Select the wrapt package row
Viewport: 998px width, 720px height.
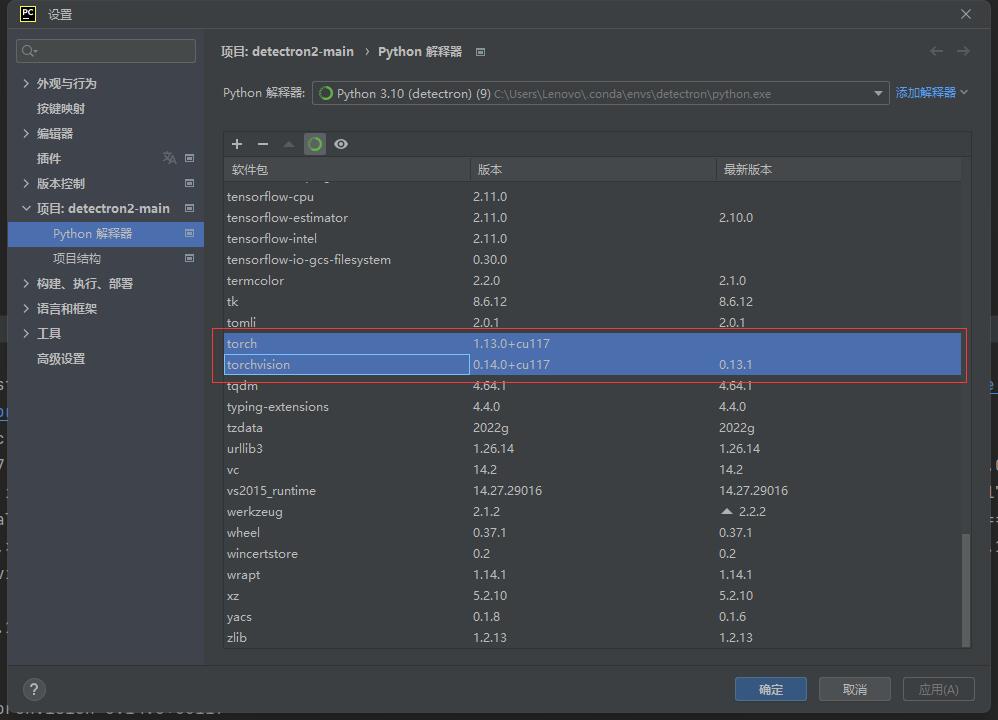593,575
